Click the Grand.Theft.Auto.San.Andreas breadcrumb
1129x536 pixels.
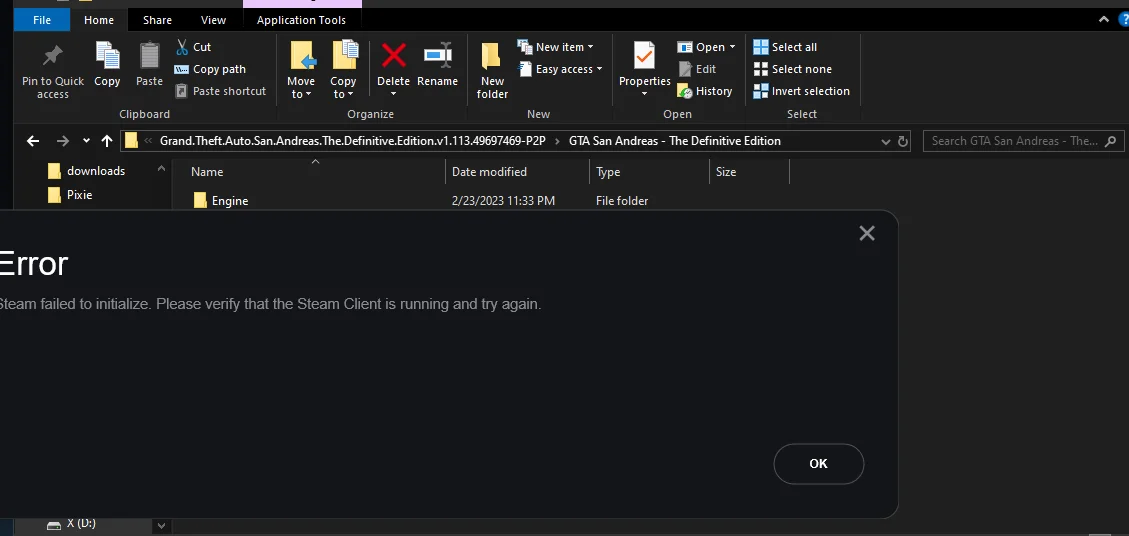tap(353, 141)
